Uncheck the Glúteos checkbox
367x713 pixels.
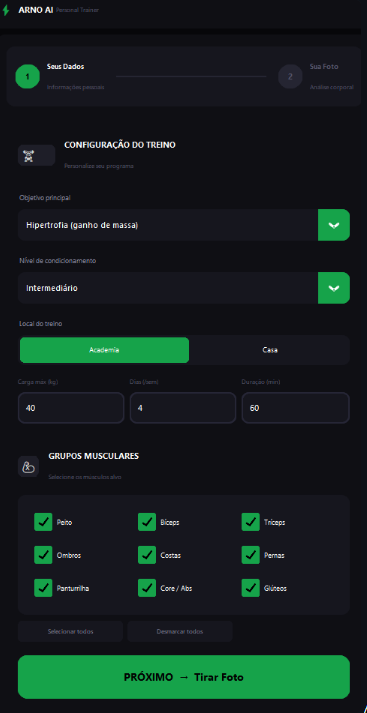point(251,588)
